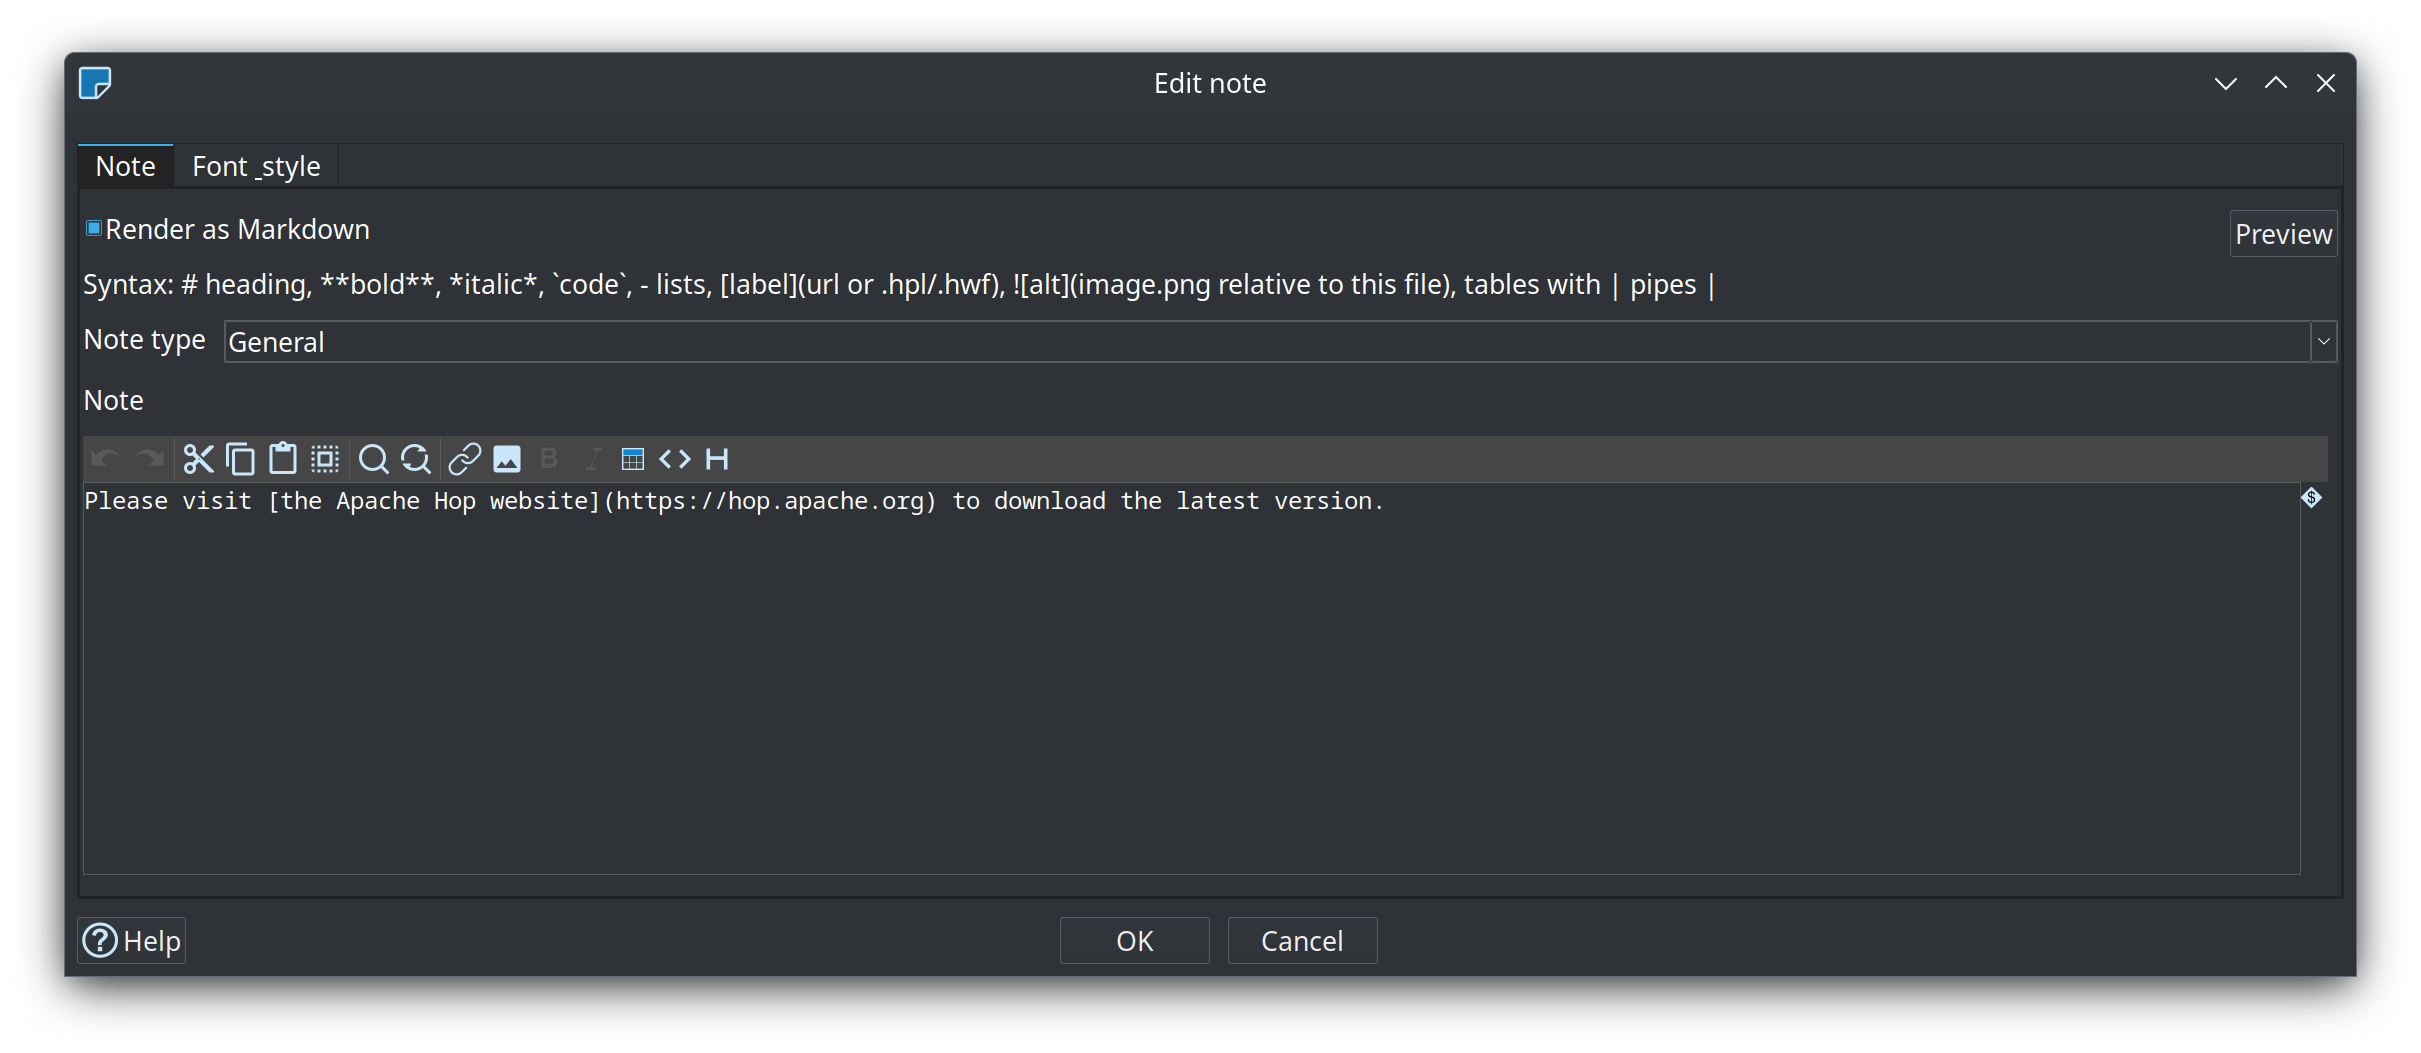Apply bold with the B icon
The height and width of the screenshot is (1053, 2421).
(x=548, y=459)
